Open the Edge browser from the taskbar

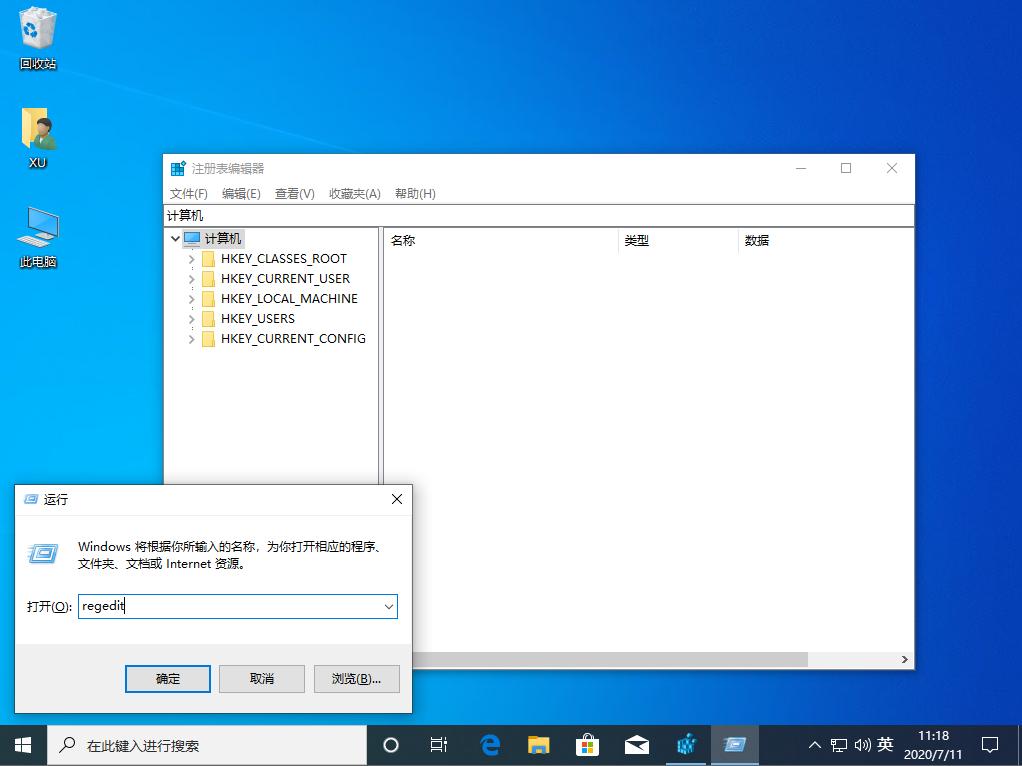coord(489,745)
